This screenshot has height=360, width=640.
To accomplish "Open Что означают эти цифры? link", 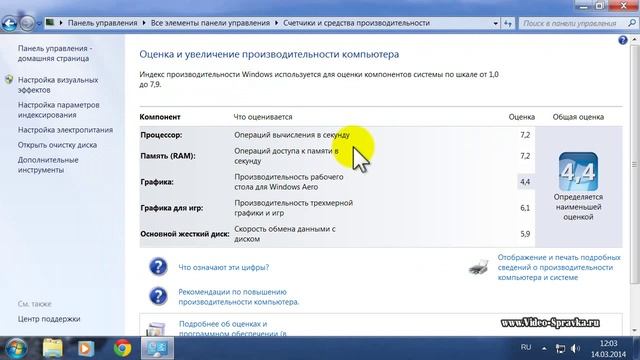I will 224,267.
